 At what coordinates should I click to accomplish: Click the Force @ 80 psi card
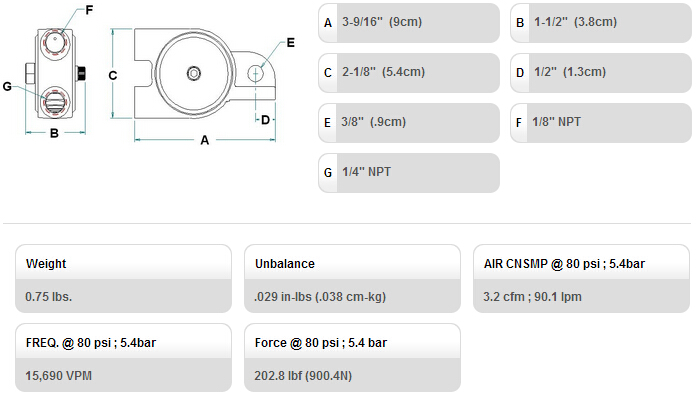click(352, 358)
